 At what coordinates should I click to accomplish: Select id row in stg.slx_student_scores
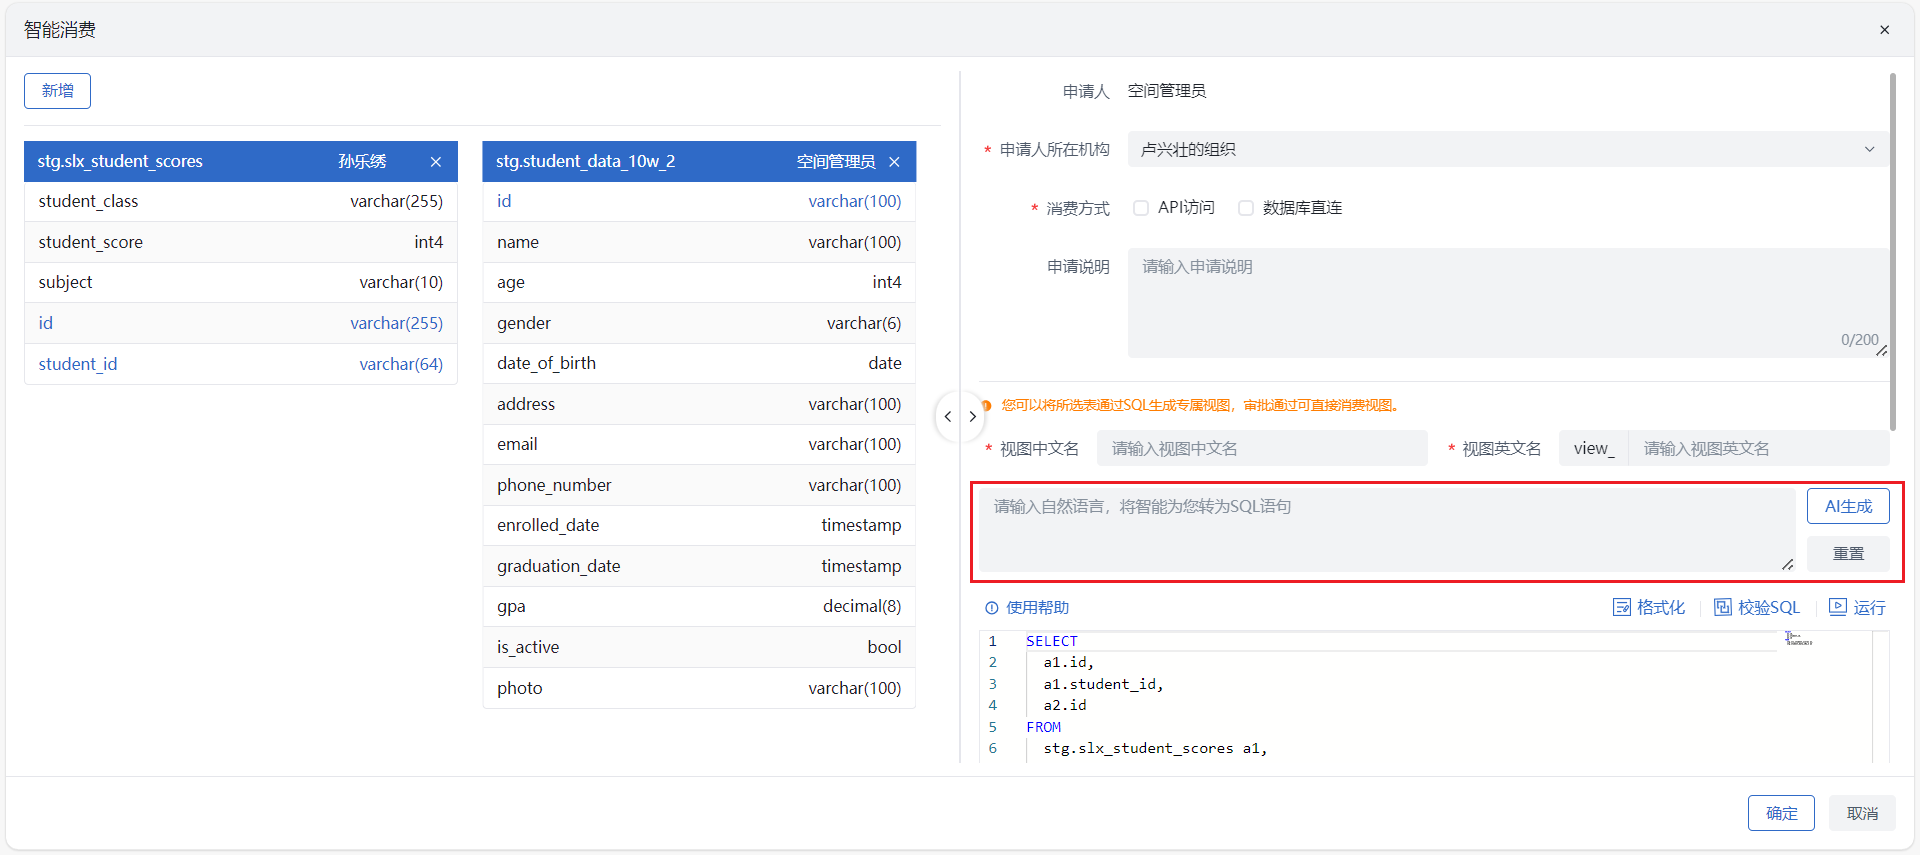[x=241, y=323]
